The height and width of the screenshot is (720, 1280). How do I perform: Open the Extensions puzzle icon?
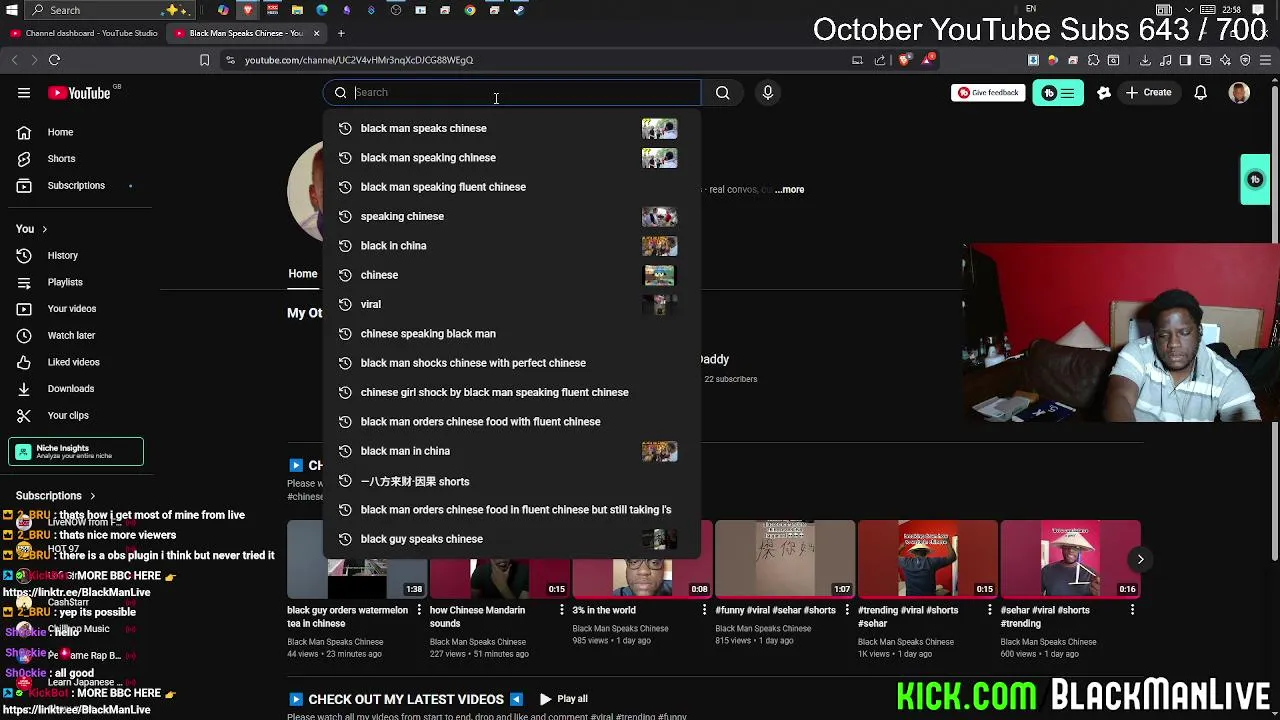coord(1093,60)
